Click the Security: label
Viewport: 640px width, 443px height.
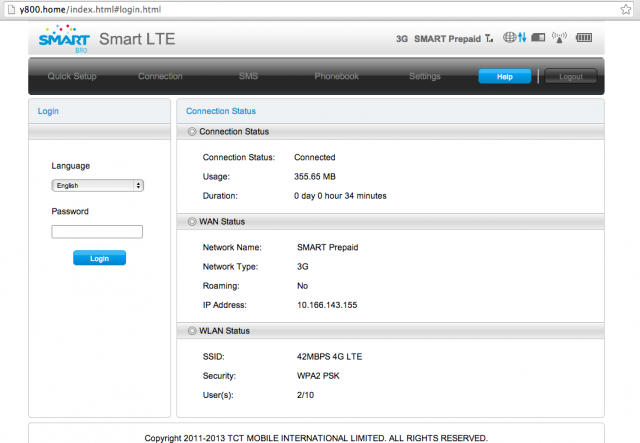219,376
